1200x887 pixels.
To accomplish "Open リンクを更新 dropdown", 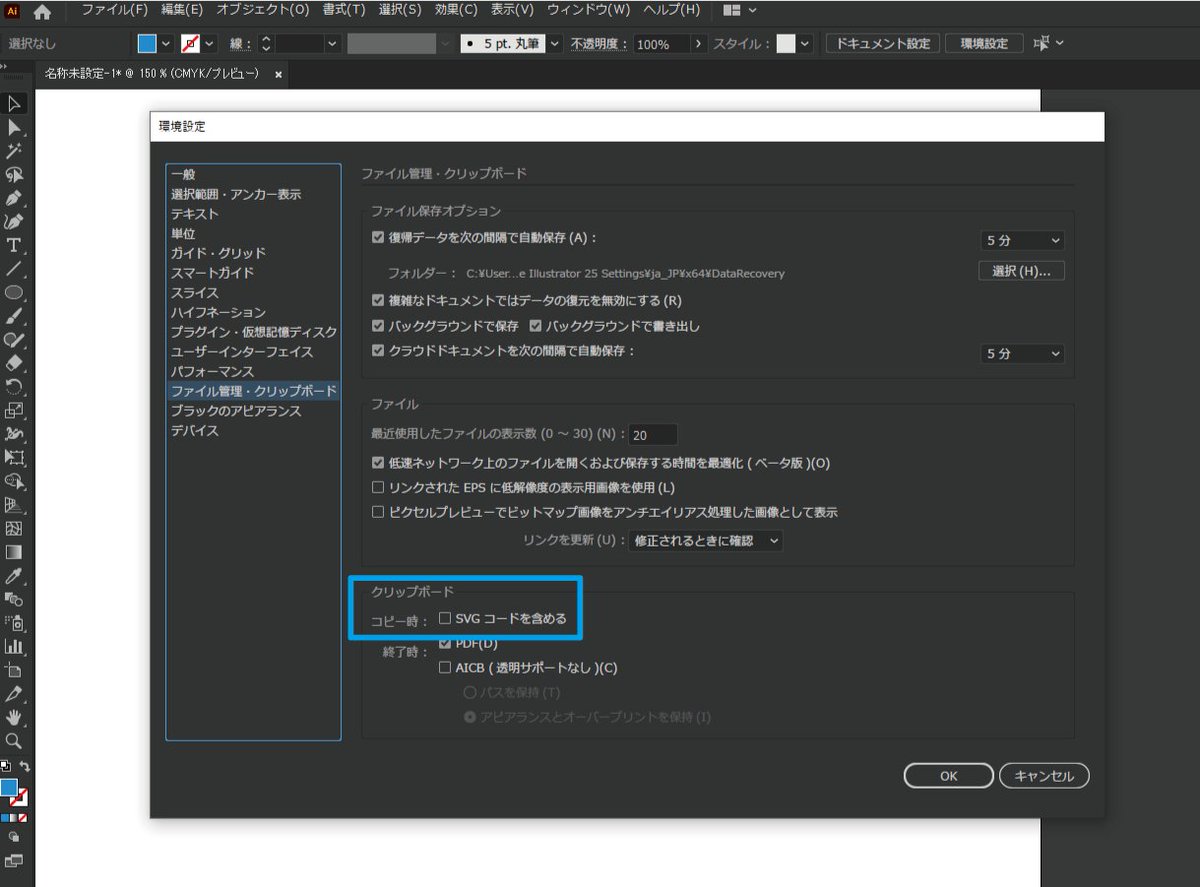I will click(x=705, y=540).
